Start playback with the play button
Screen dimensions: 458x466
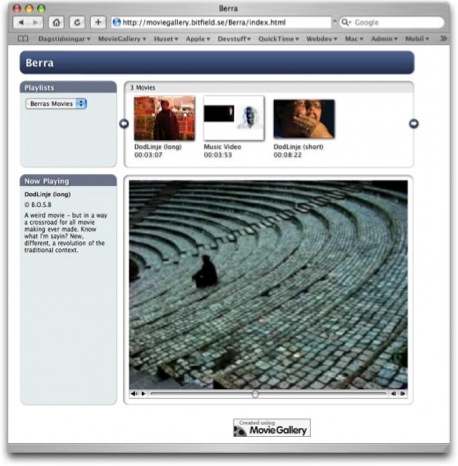point(143,394)
